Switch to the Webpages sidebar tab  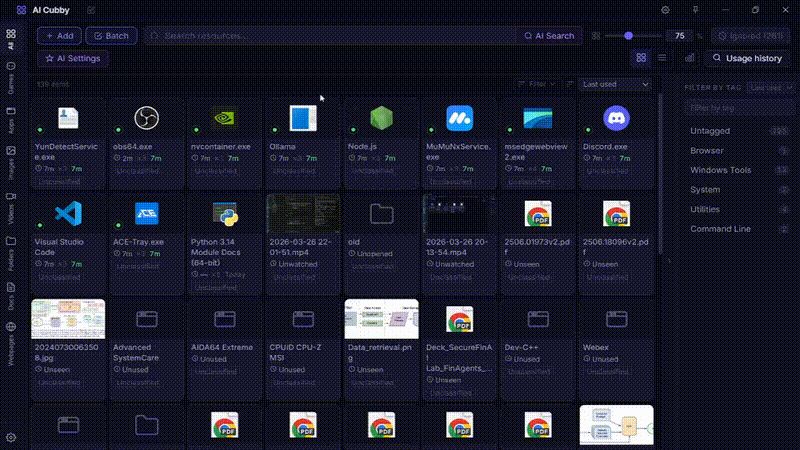click(11, 343)
